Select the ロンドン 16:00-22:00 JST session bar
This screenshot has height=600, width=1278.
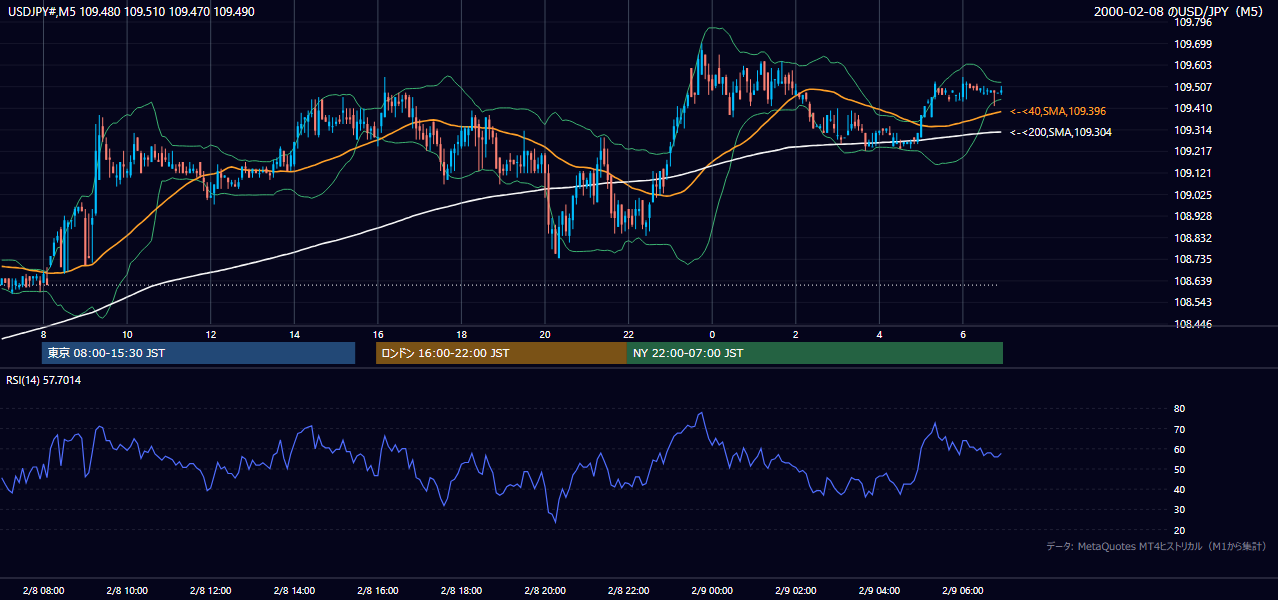(x=501, y=353)
